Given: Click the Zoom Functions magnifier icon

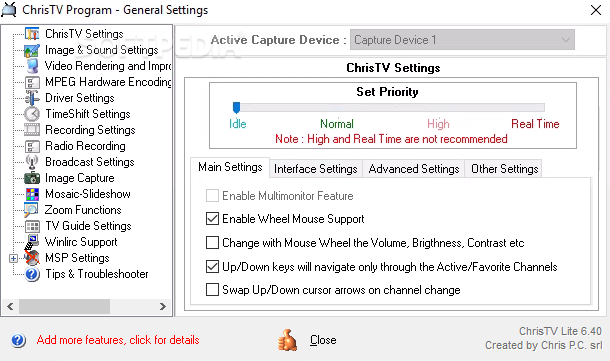Looking at the screenshot, I should [x=31, y=210].
